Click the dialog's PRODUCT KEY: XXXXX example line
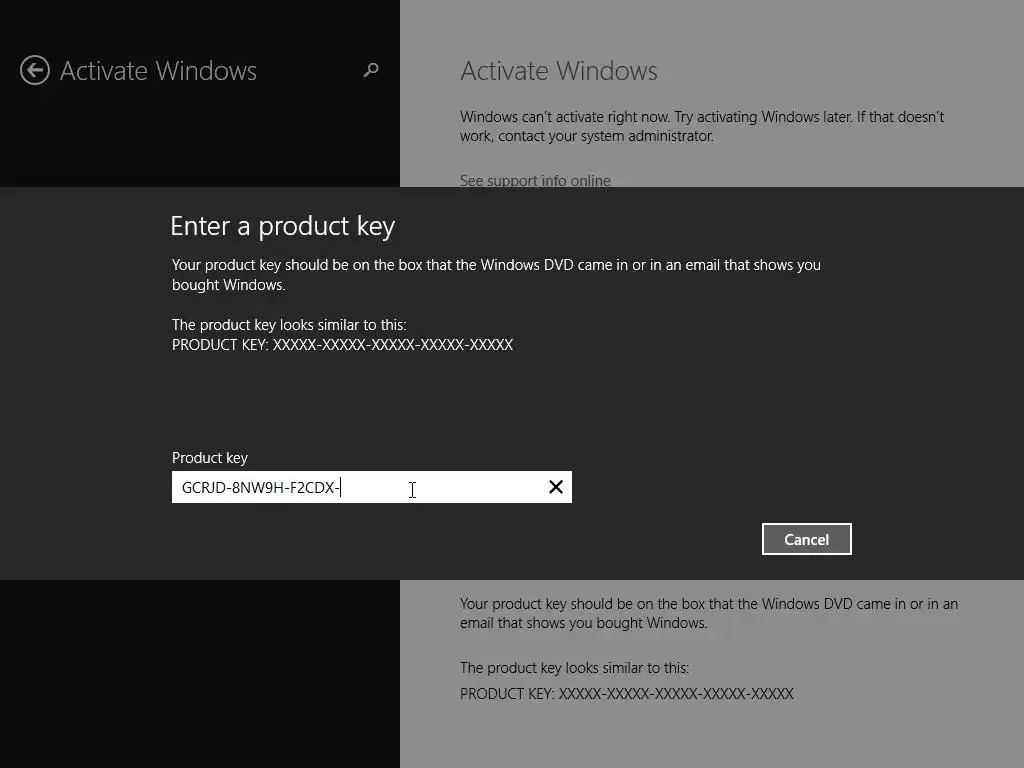The height and width of the screenshot is (768, 1024). pyautogui.click(x=342, y=345)
